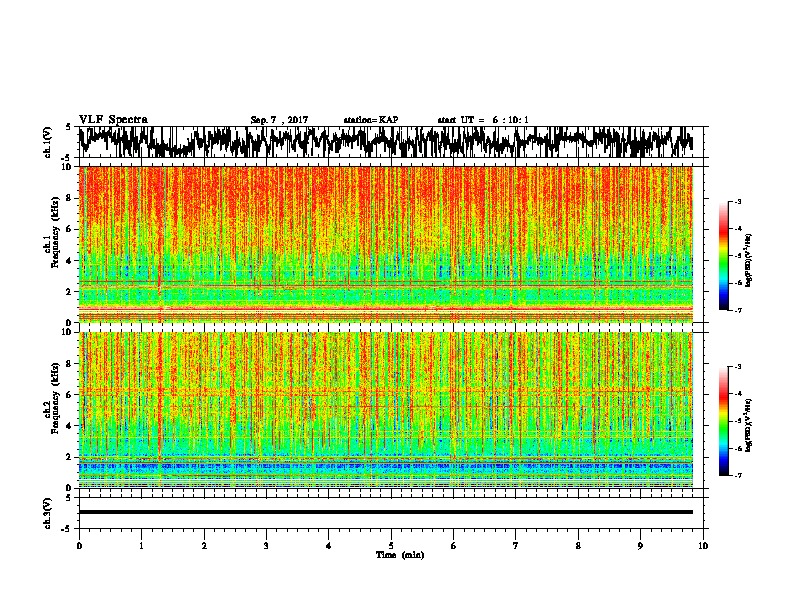Click the "8" kHz tick on the ch.1 frequency axis
Viewport: 792px width, 612px height.
(70, 198)
